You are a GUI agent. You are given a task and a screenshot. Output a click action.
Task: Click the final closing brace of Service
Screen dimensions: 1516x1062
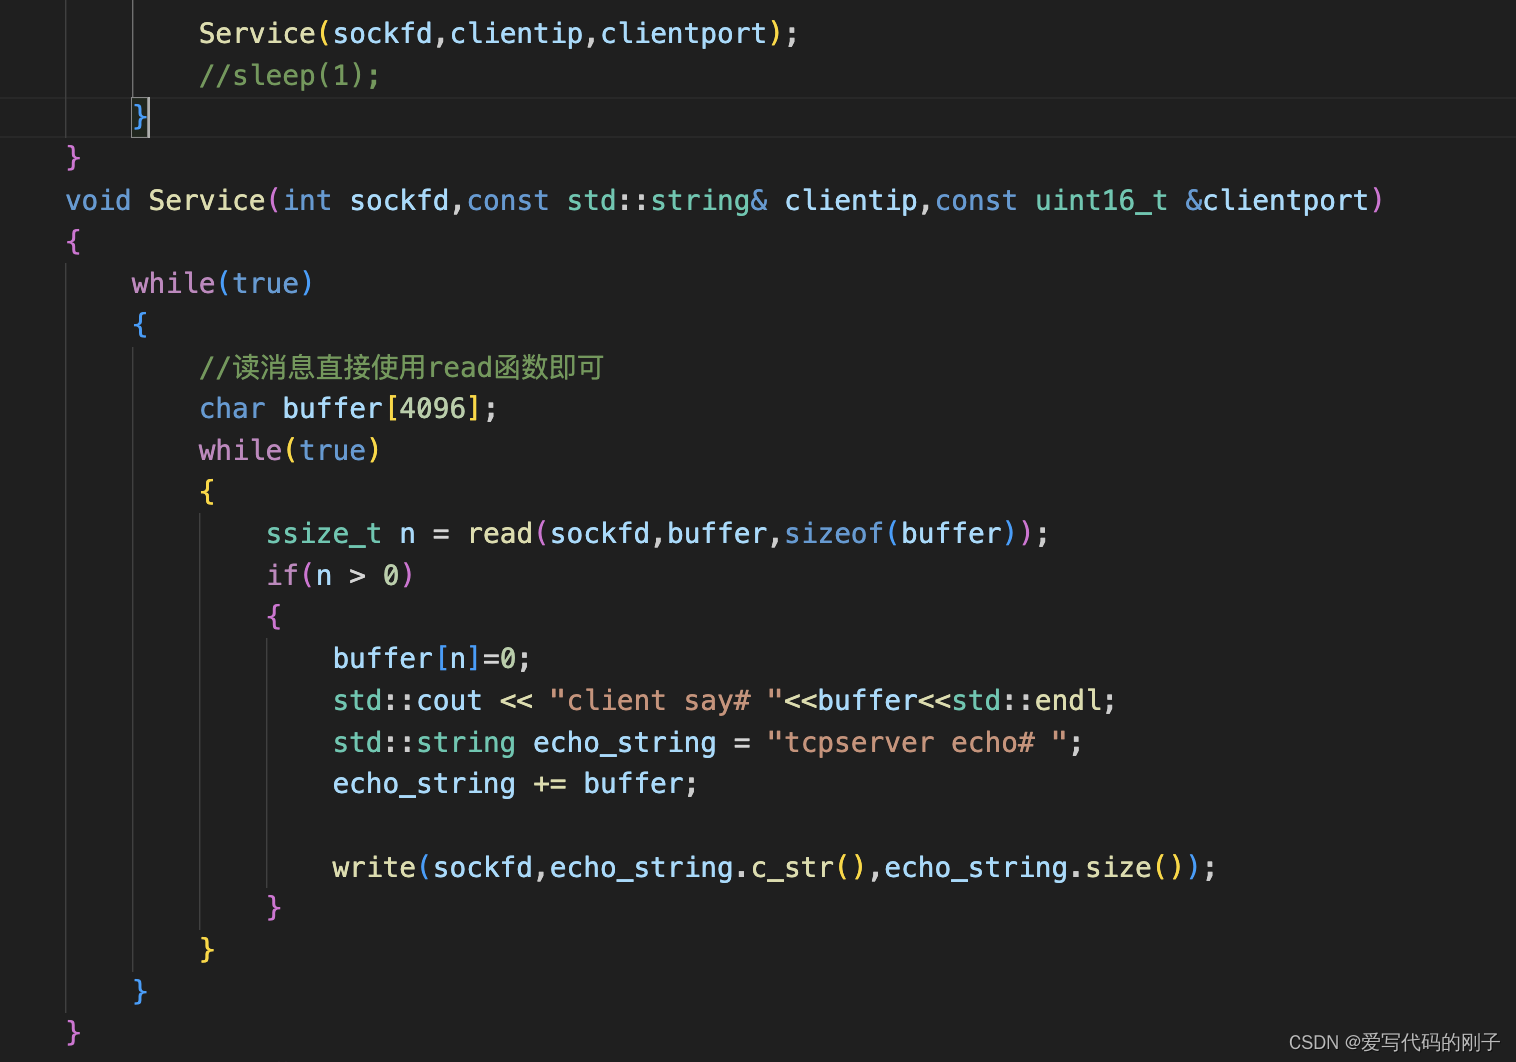73,1032
